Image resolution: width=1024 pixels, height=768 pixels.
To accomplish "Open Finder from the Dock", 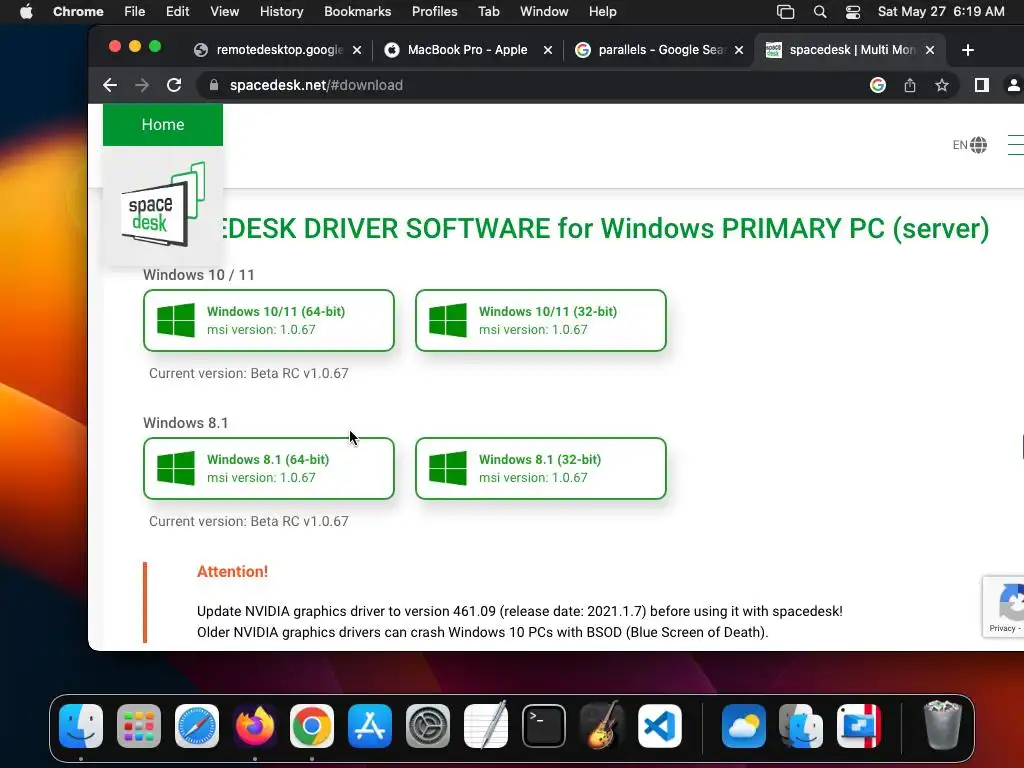I will pyautogui.click(x=81, y=726).
